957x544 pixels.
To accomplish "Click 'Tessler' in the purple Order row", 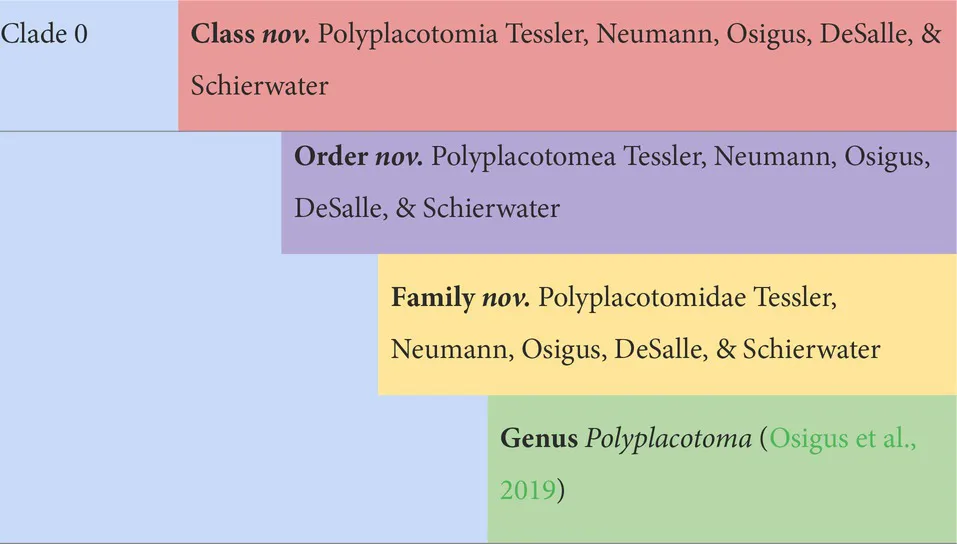I will pos(666,158).
